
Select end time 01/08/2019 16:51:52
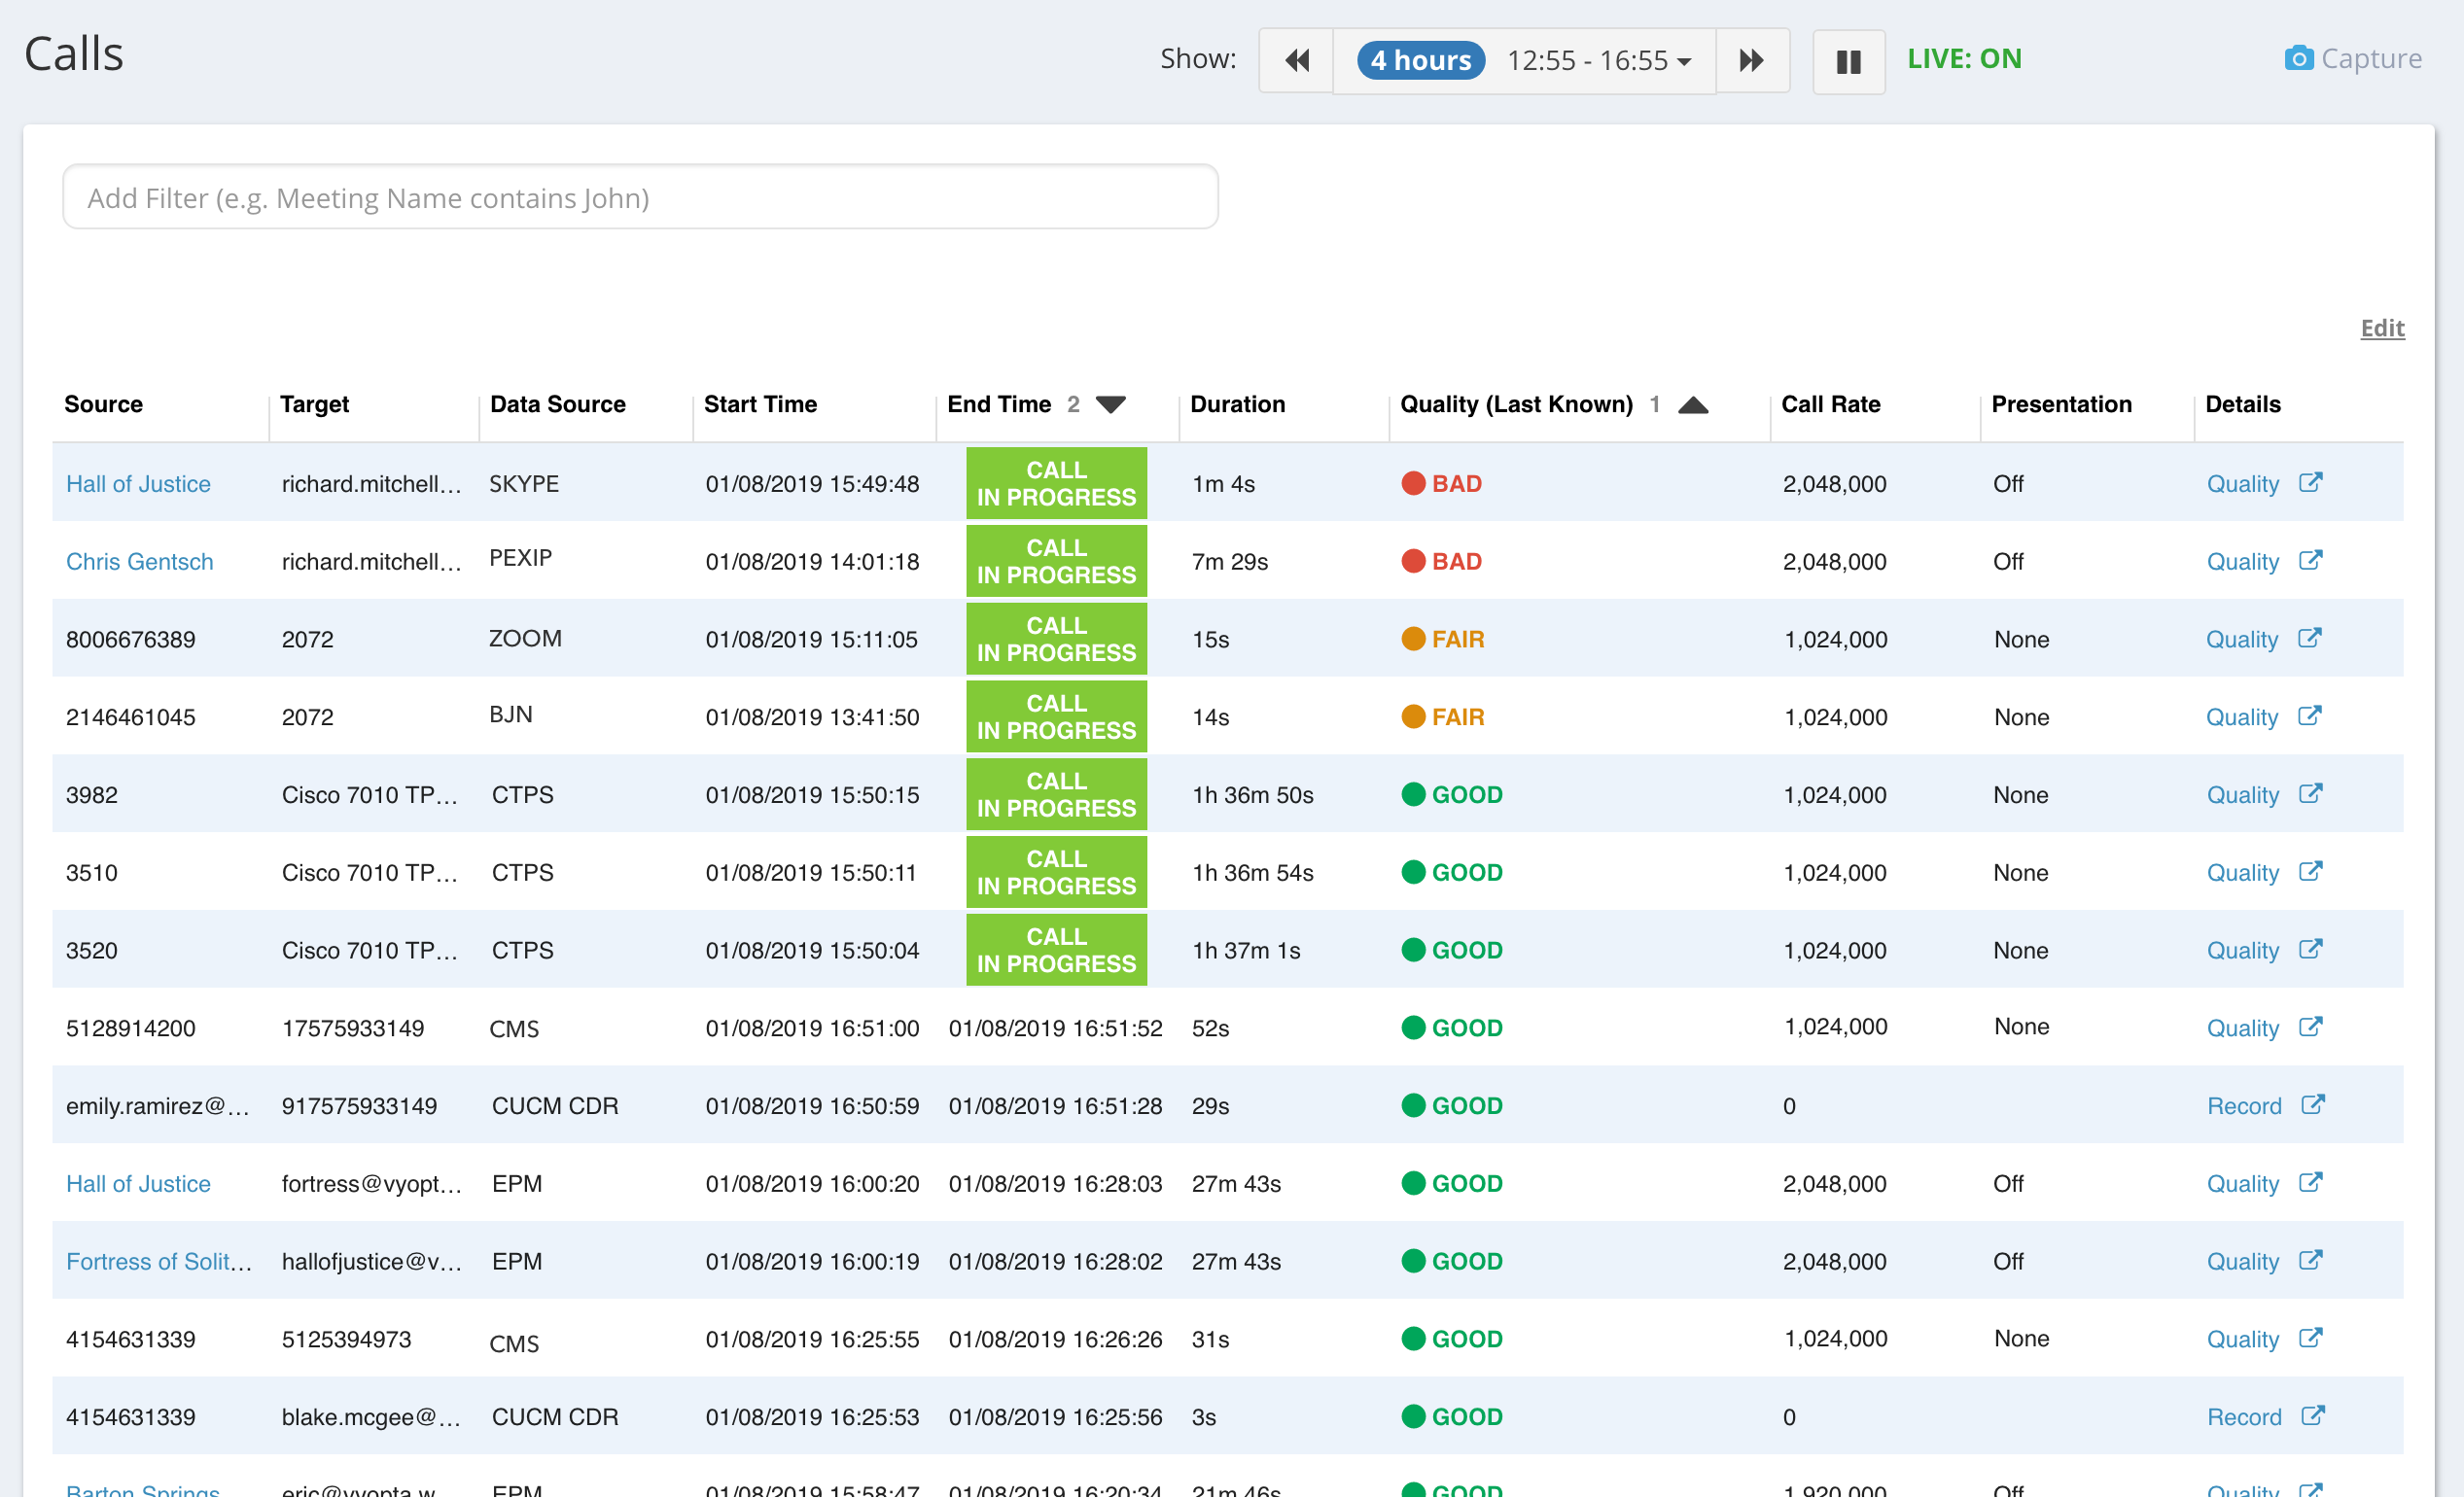(1055, 1029)
